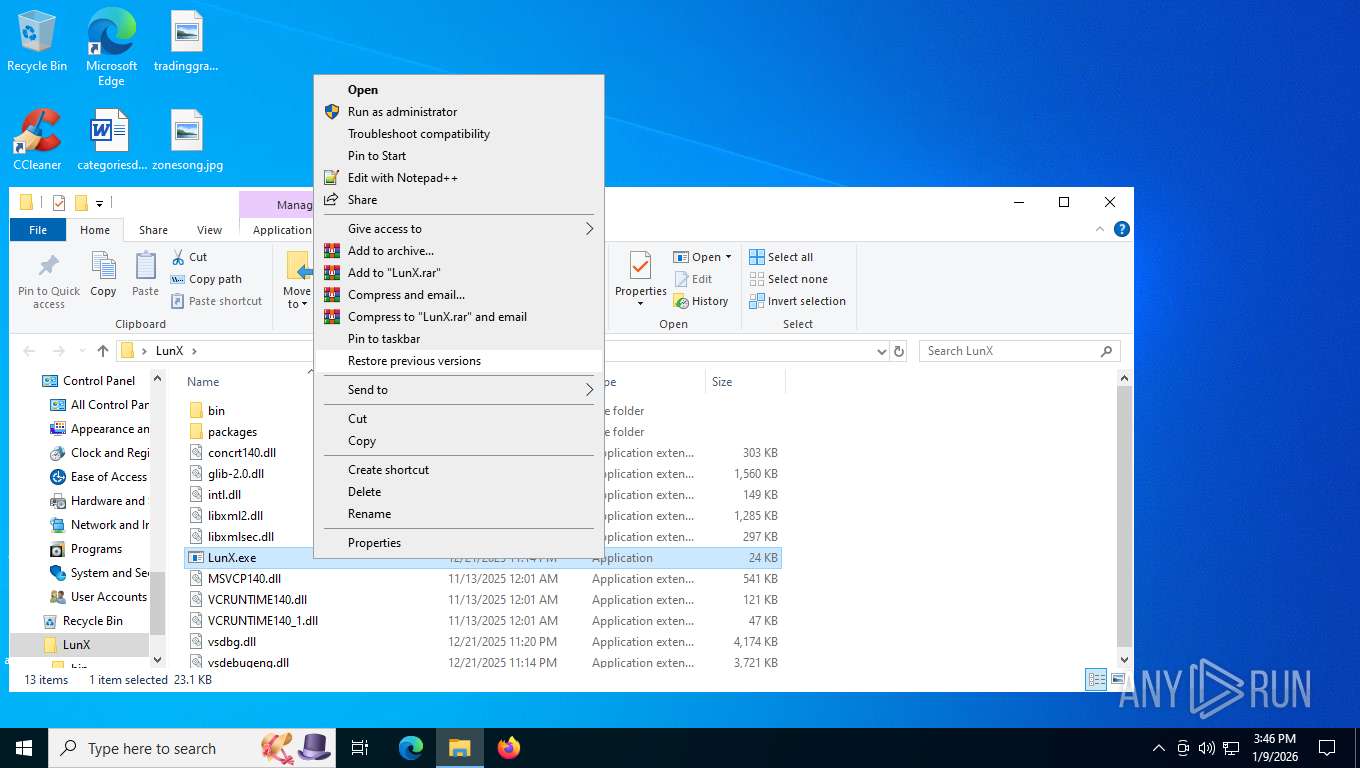Switch to the Share ribbon tab
This screenshot has width=1360, height=768.
tap(153, 230)
